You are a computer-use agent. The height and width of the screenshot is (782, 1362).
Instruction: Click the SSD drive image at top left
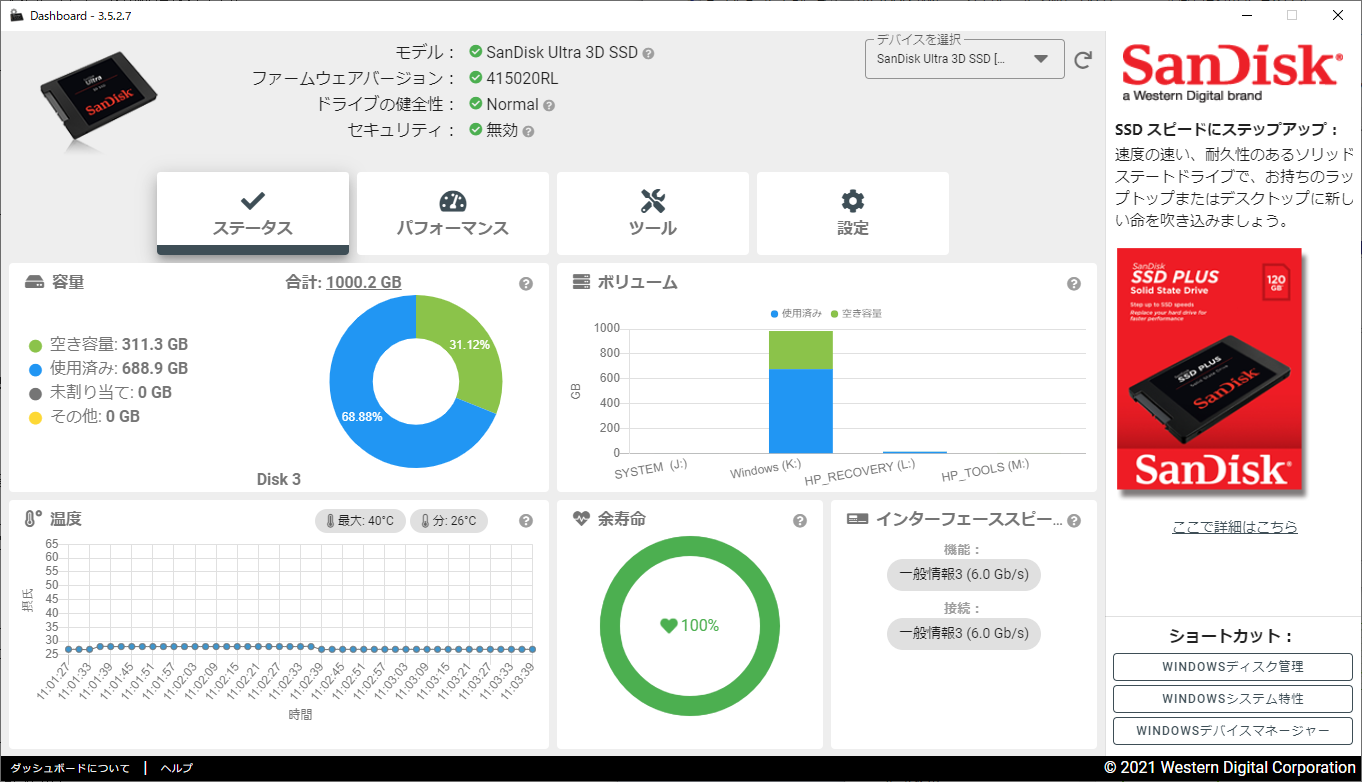pos(100,98)
